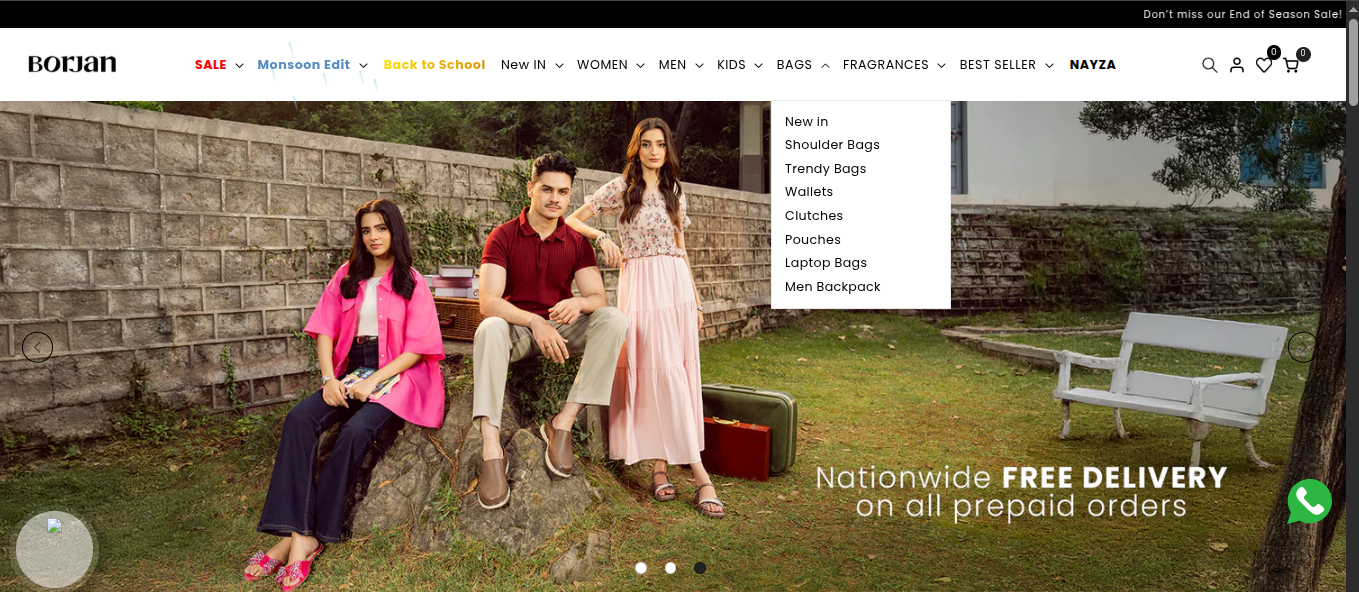1359x592 pixels.
Task: Open the shopping cart icon
Action: coord(1291,66)
